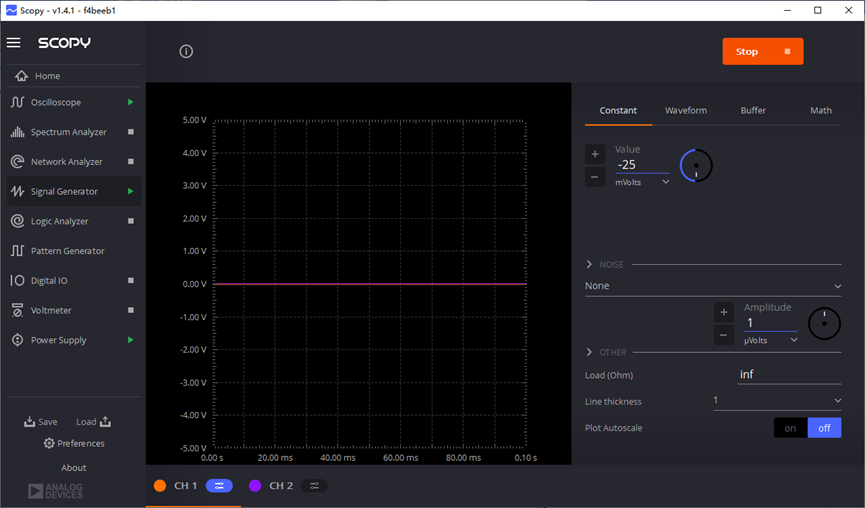Select the Signal Generator icon
865x508 pixels.
18,191
